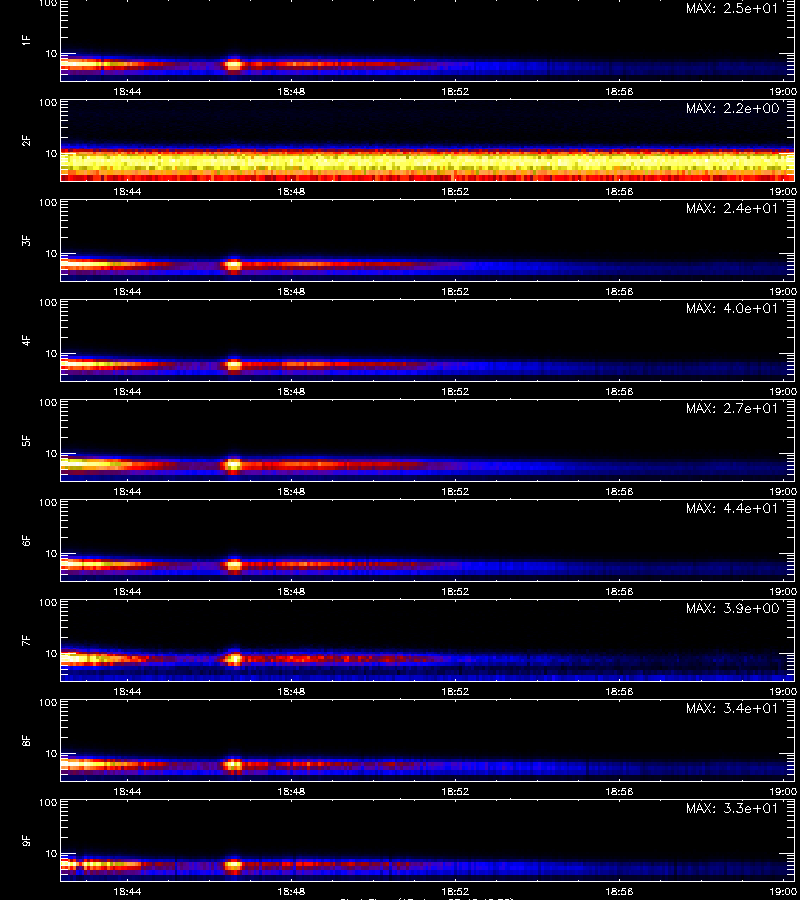
Task: Click the 5F panel axis label
Action: point(26,440)
